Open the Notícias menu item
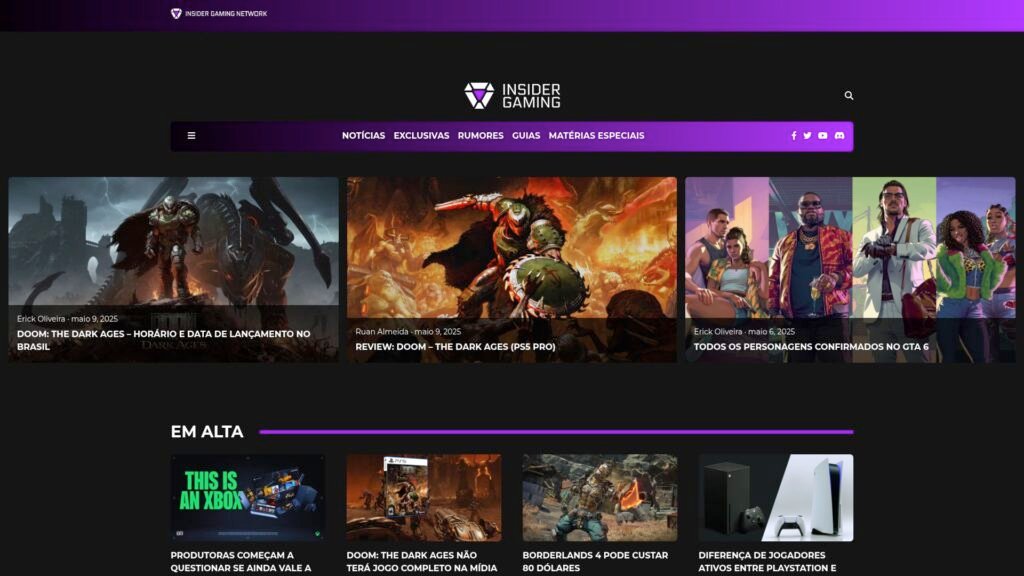Image resolution: width=1024 pixels, height=576 pixels. (x=363, y=136)
